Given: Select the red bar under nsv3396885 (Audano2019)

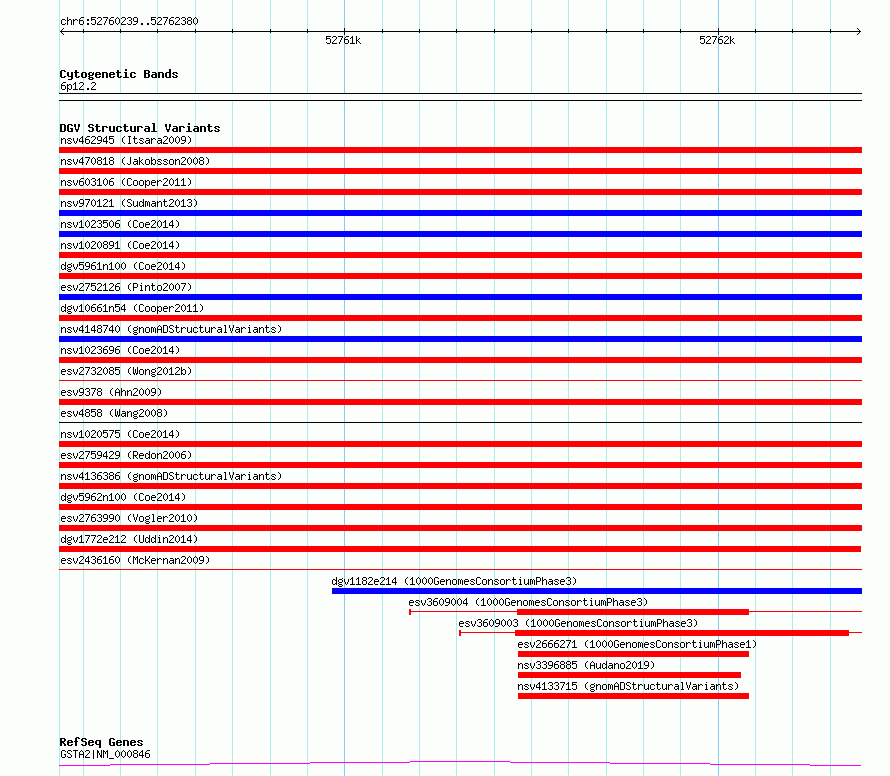Looking at the screenshot, I should point(629,675).
